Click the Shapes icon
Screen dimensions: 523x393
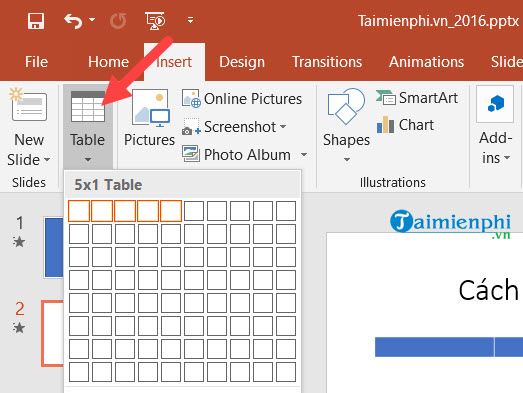346,107
